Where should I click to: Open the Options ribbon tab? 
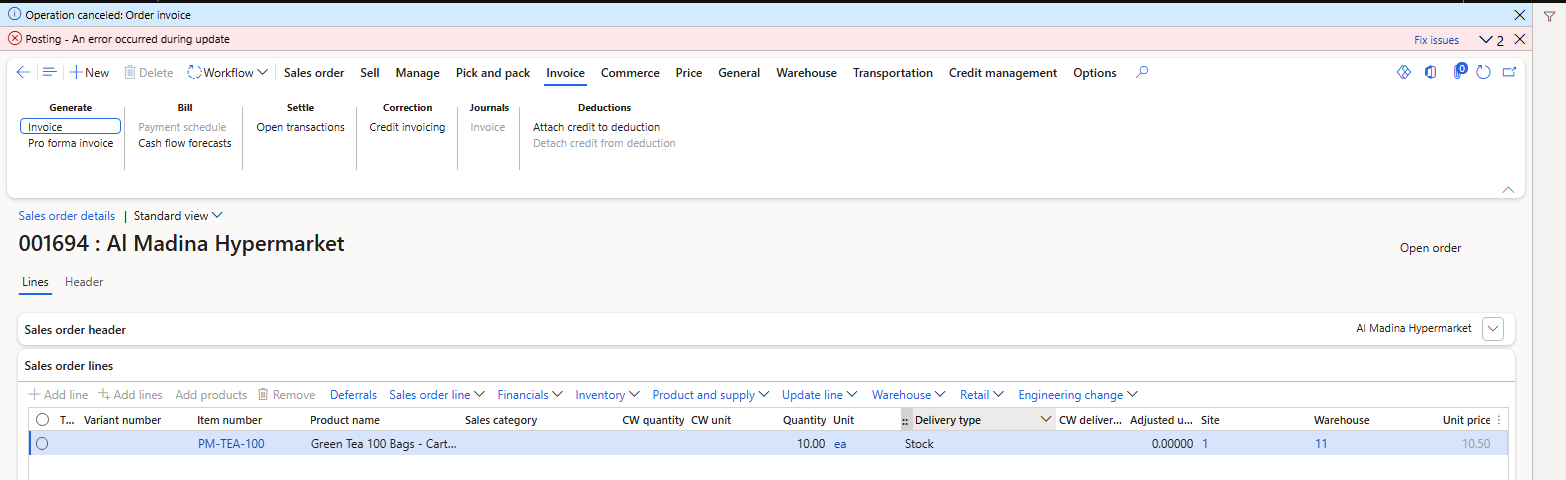click(x=1095, y=73)
